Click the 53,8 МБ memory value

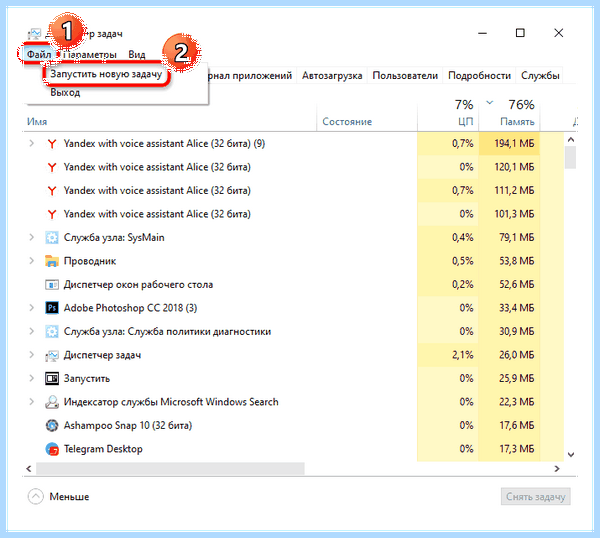tap(516, 261)
